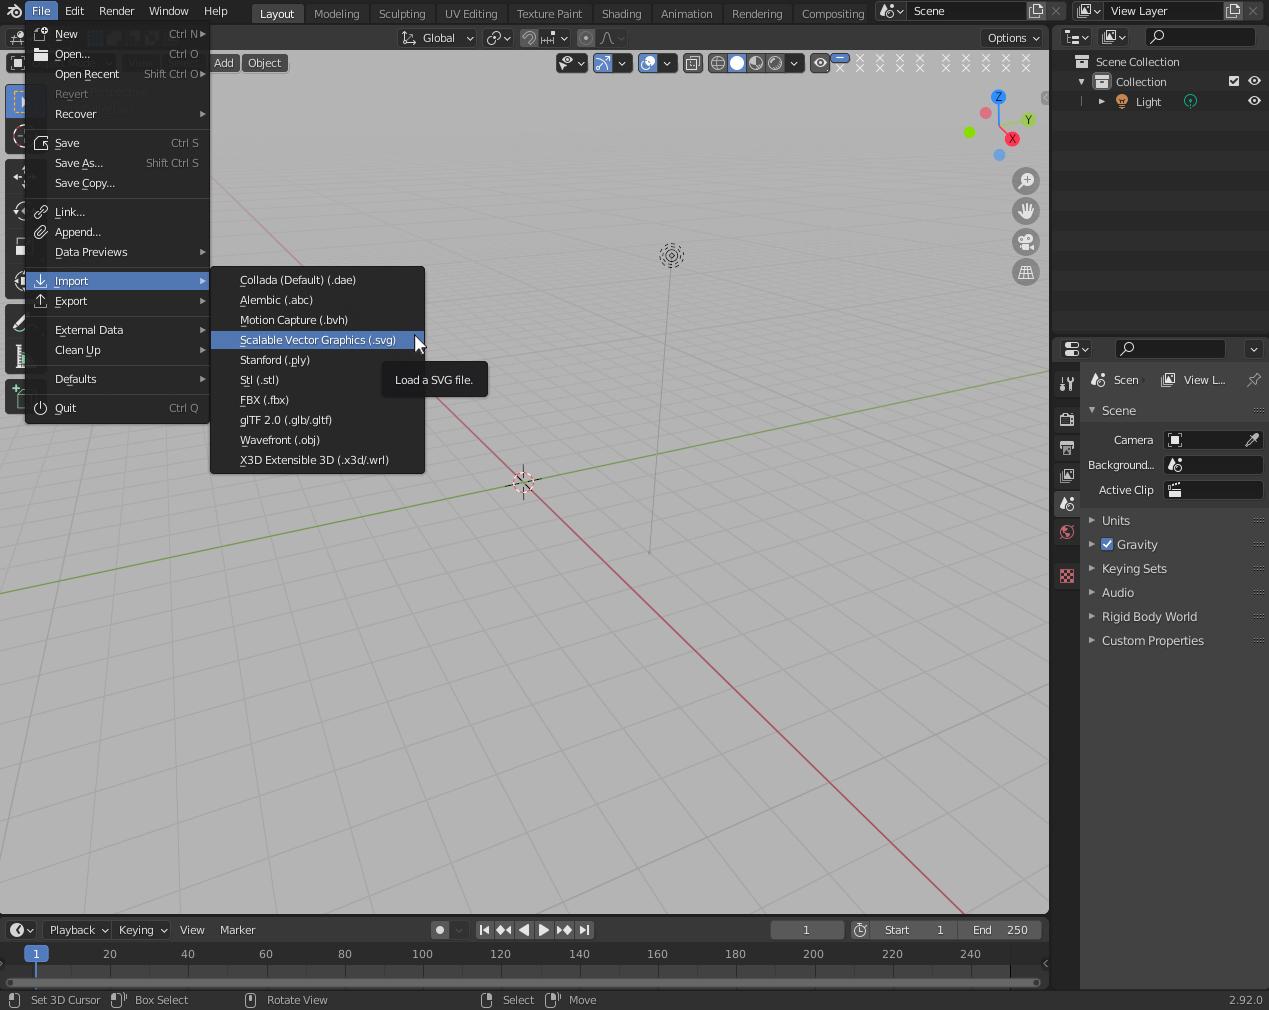This screenshot has width=1269, height=1010.
Task: Toggle Collection exclude checkbox in outliner
Action: [x=1234, y=82]
